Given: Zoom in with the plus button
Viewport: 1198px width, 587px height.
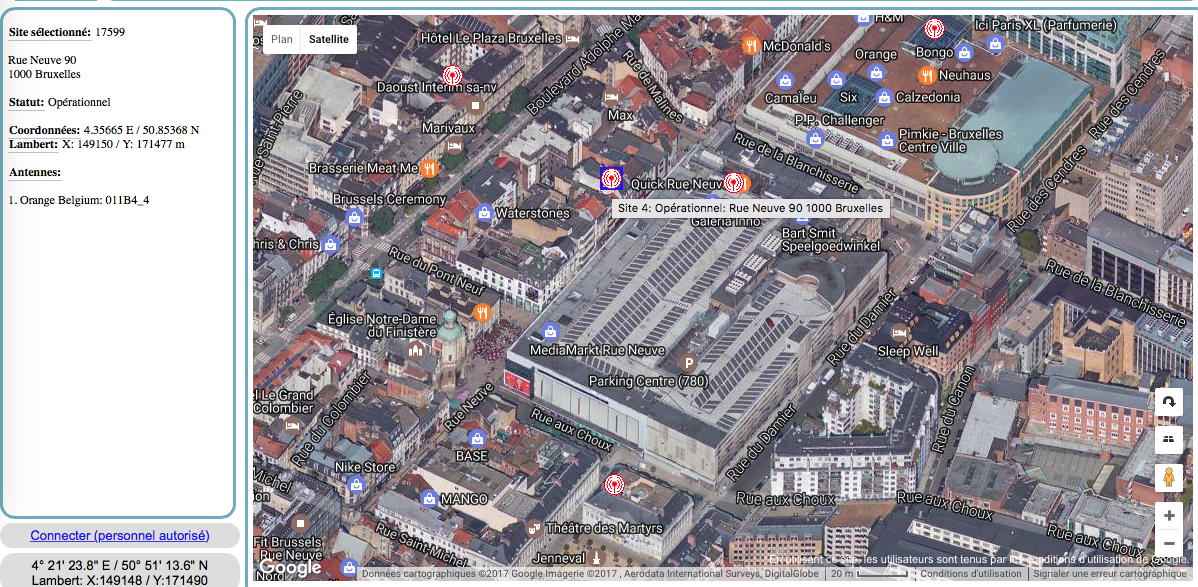Looking at the screenshot, I should click(x=1169, y=516).
